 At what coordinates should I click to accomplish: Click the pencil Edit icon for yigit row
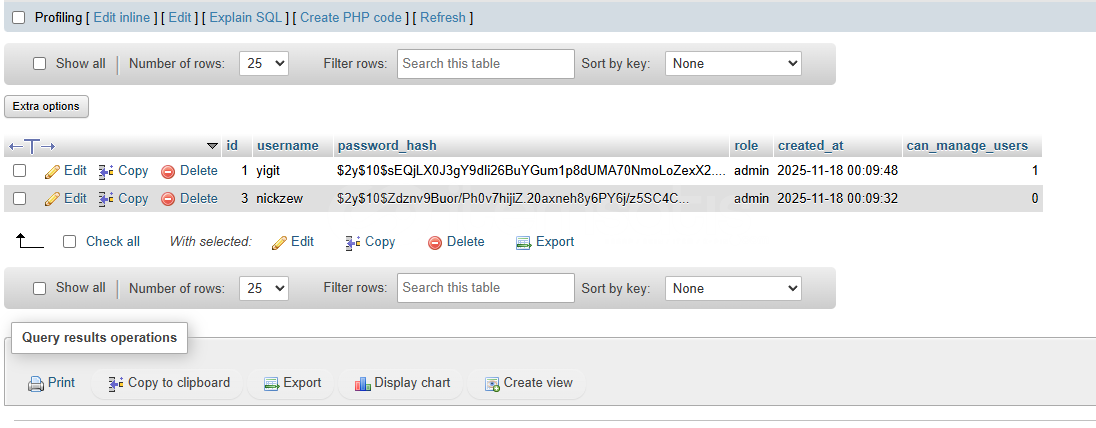coord(53,171)
